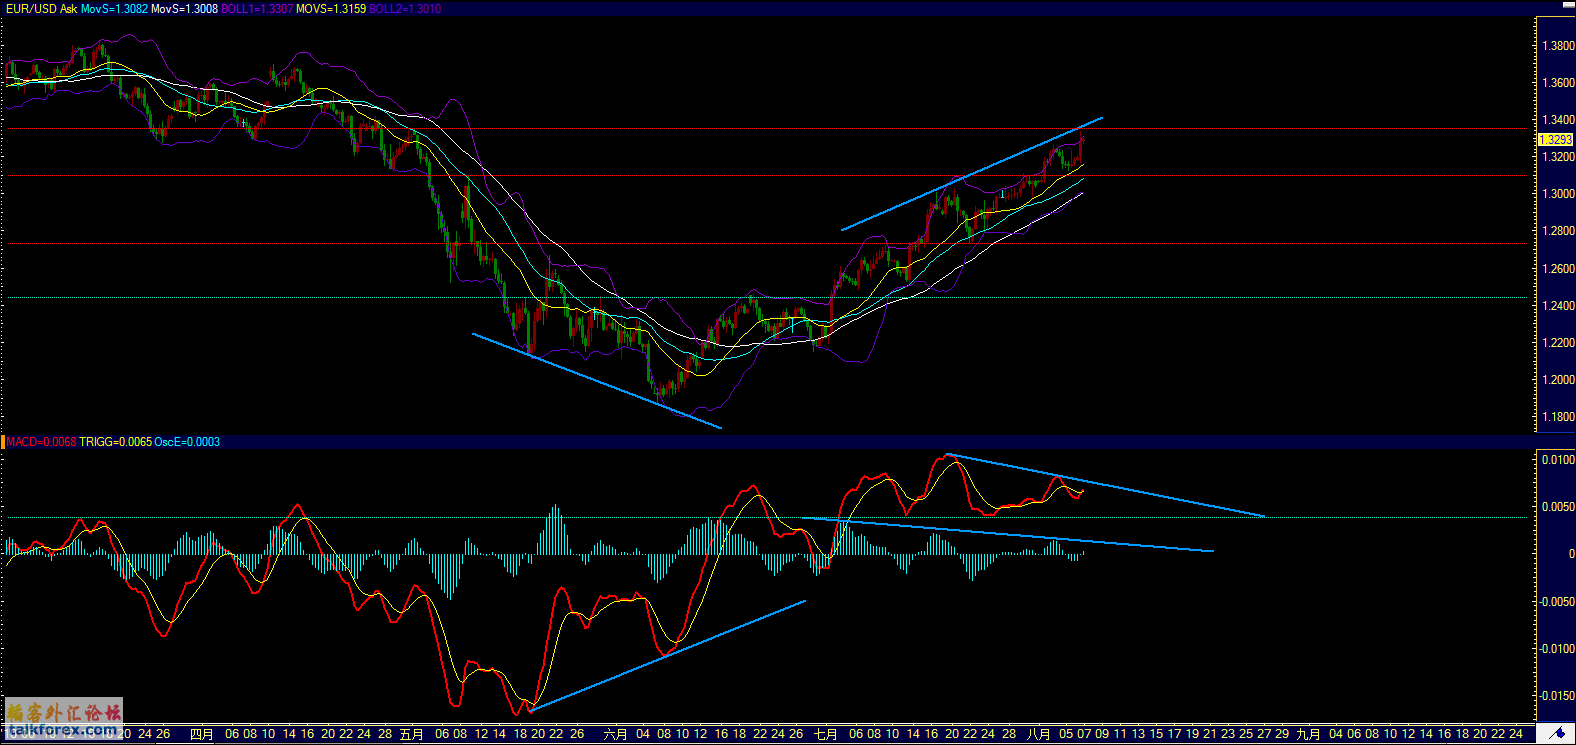Click the 四月 month label on time axis
This screenshot has height=745, width=1576.
click(x=202, y=734)
